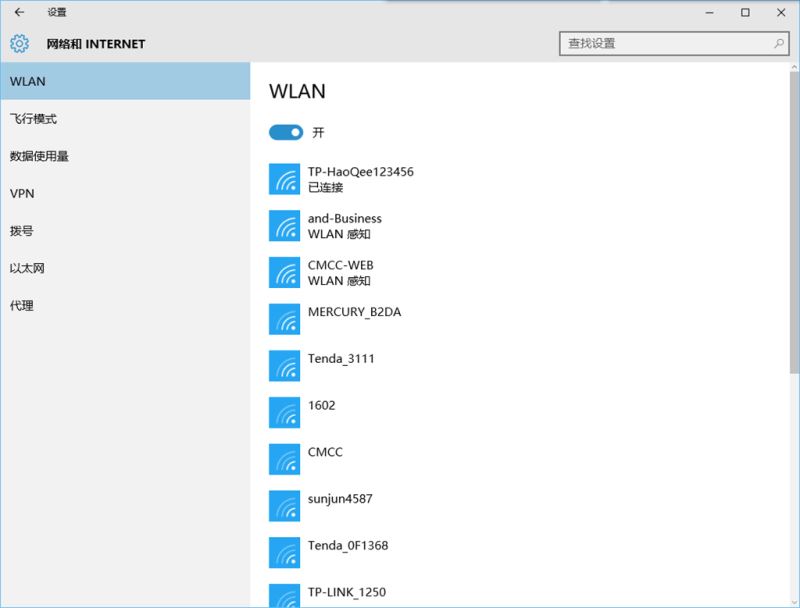The width and height of the screenshot is (800, 608).
Task: Click the back arrow in title bar
Action: [19, 13]
